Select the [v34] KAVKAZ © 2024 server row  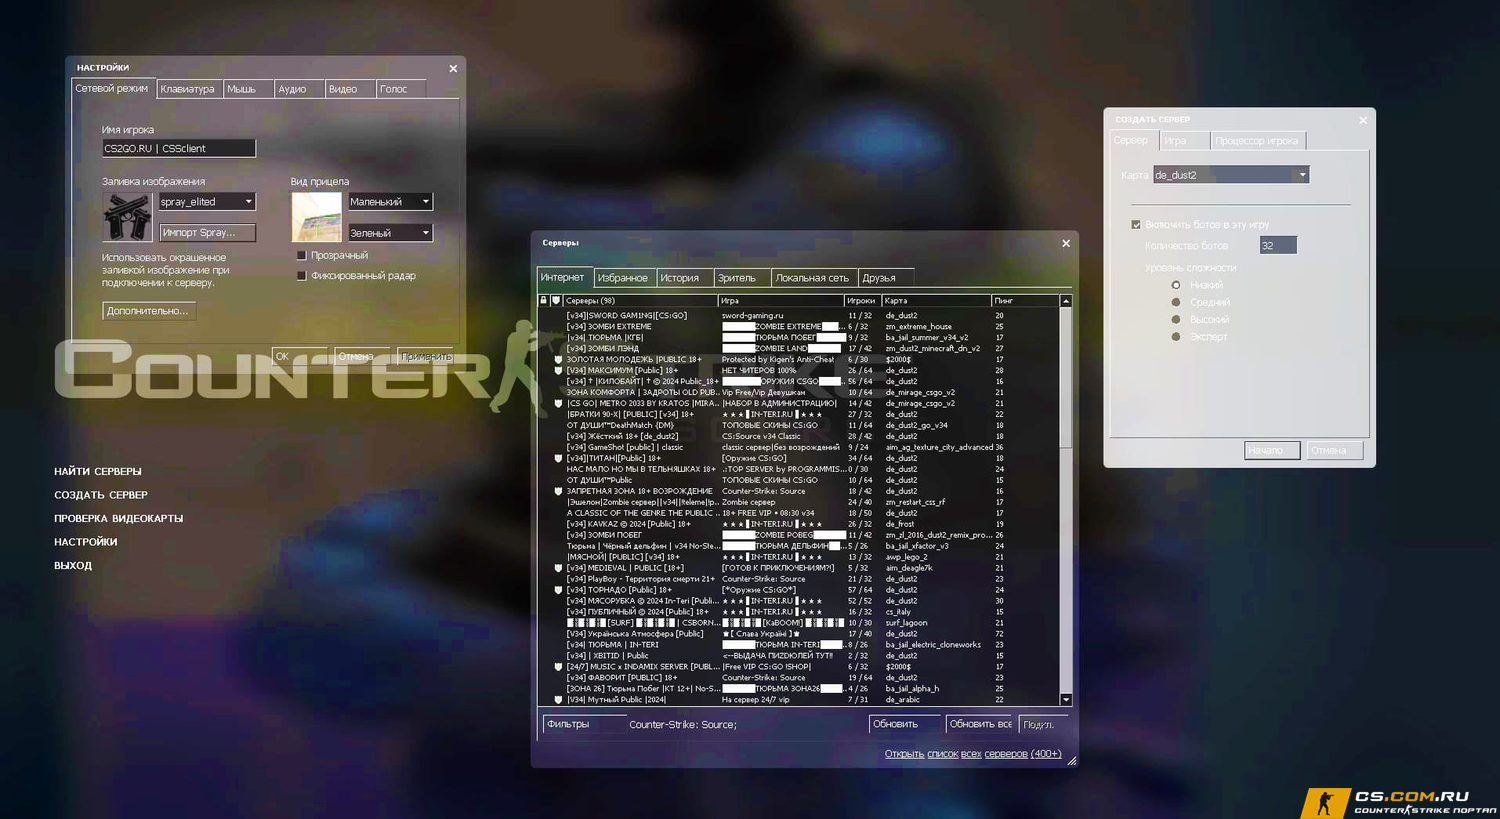point(799,524)
